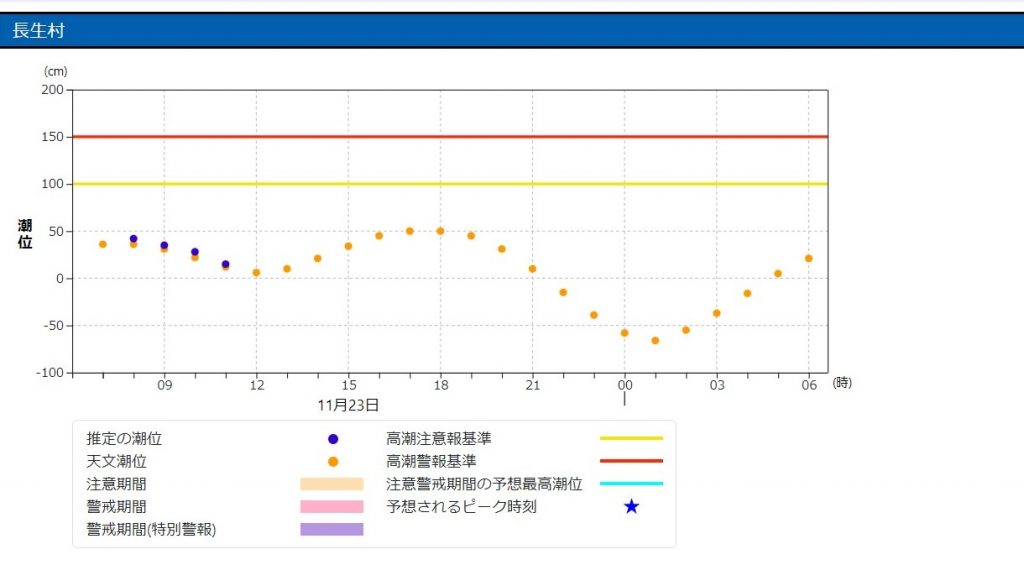Click the 18 hour x-axis label

(441, 385)
